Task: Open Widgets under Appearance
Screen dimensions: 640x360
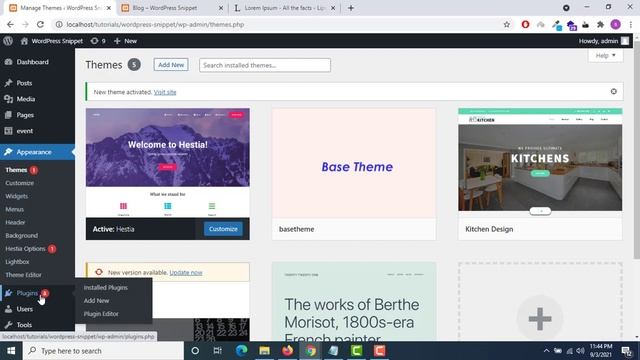Action: click(x=17, y=196)
